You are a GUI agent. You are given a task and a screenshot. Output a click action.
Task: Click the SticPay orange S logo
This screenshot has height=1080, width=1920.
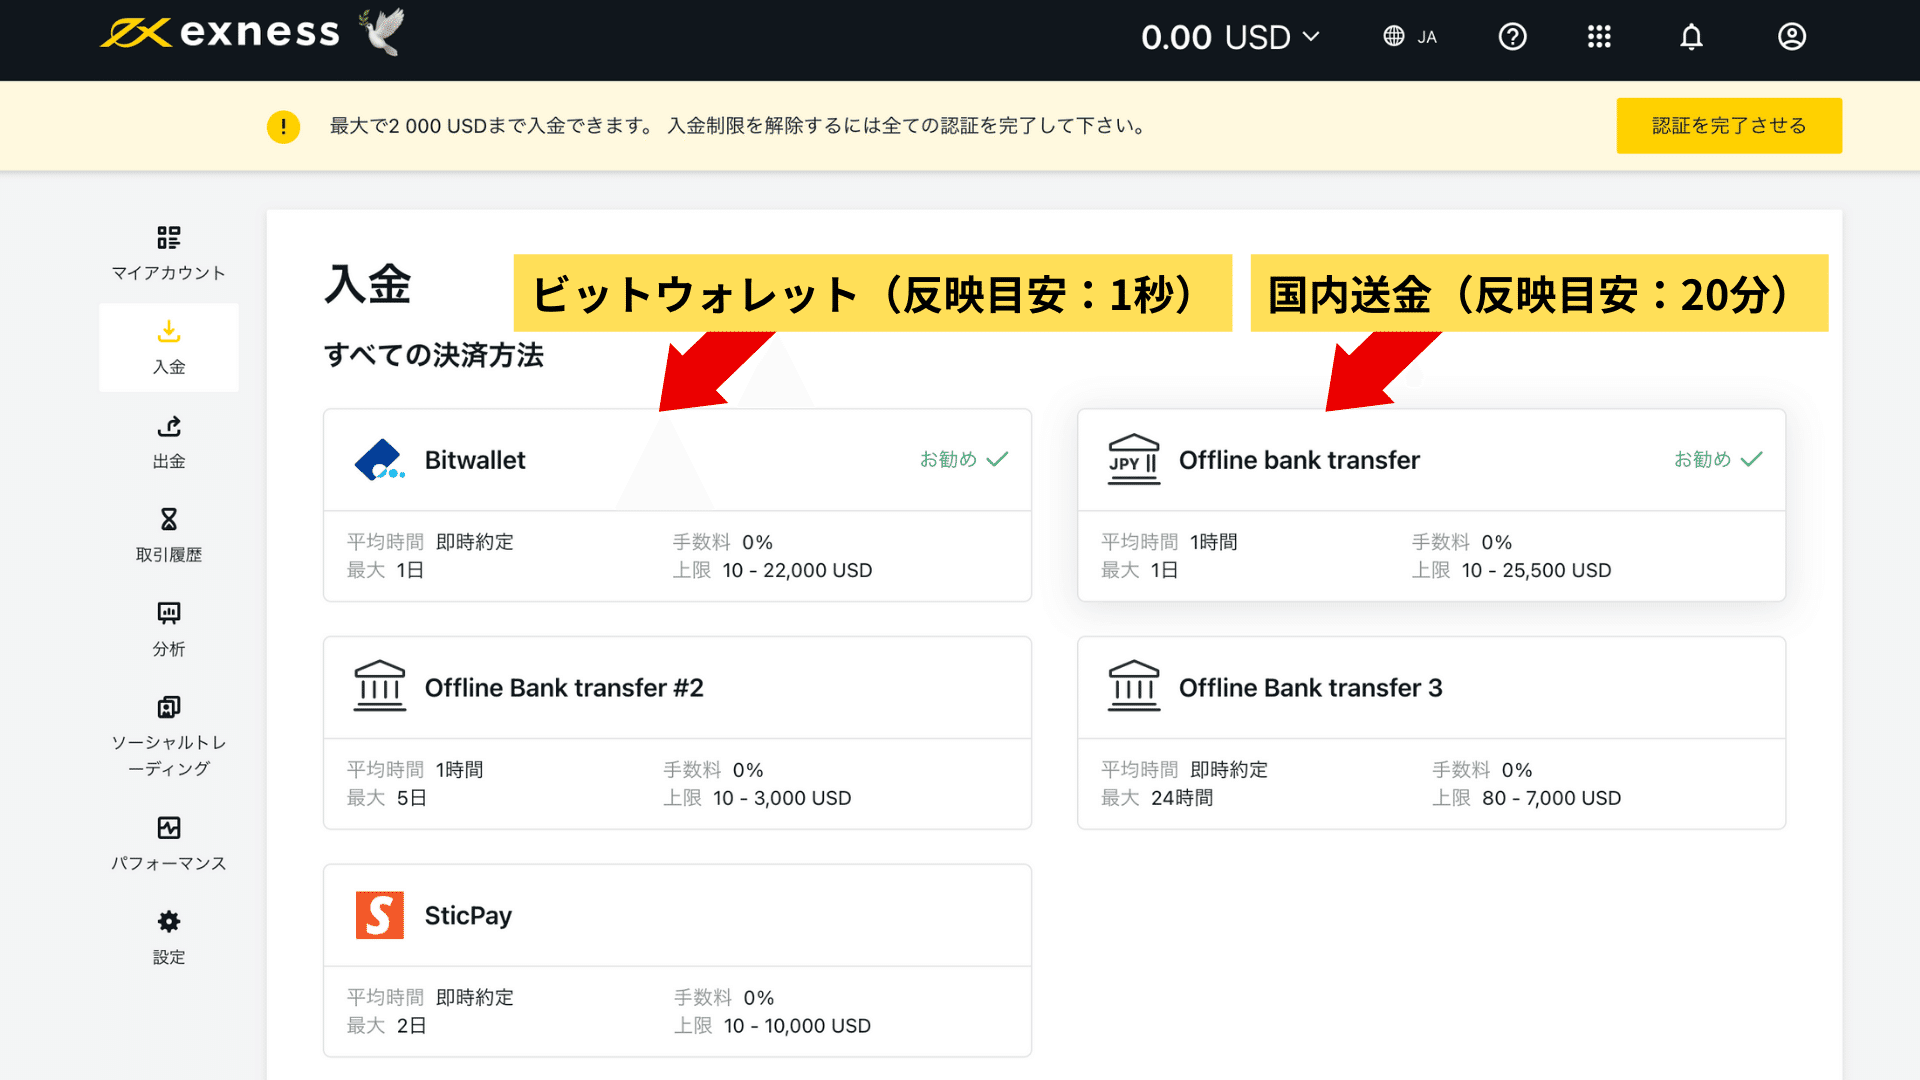(x=380, y=915)
